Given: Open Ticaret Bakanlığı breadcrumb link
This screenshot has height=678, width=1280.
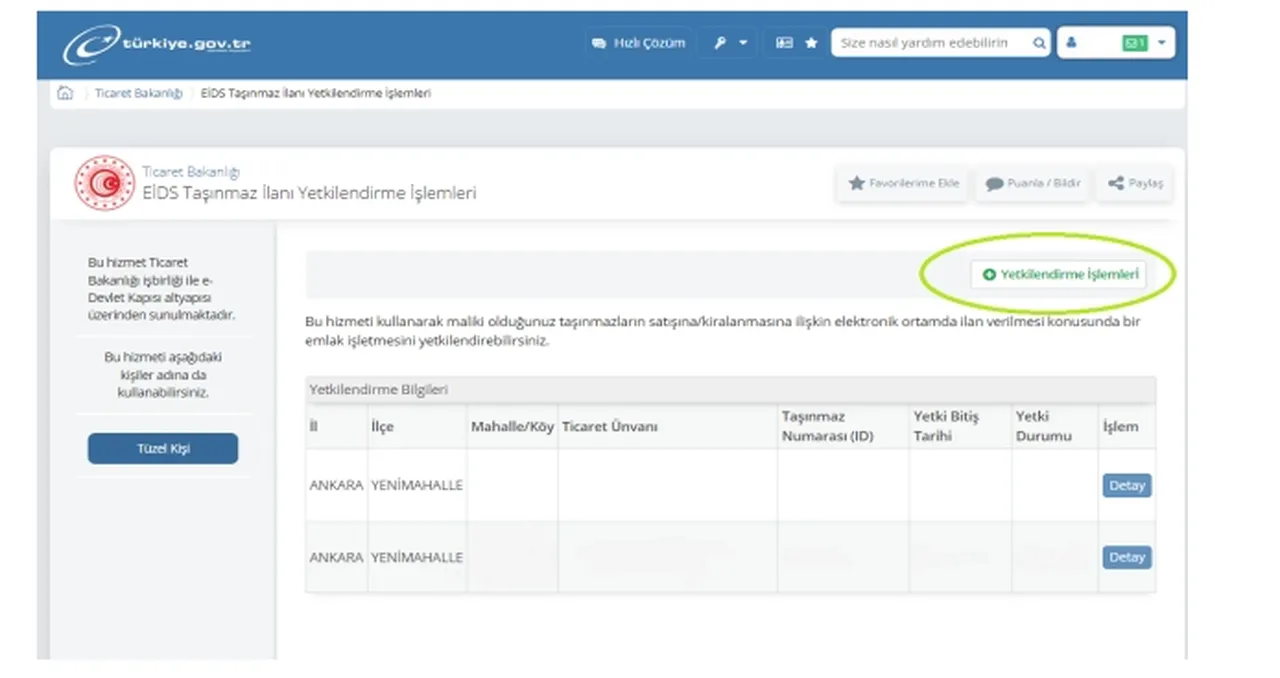Looking at the screenshot, I should (x=138, y=93).
